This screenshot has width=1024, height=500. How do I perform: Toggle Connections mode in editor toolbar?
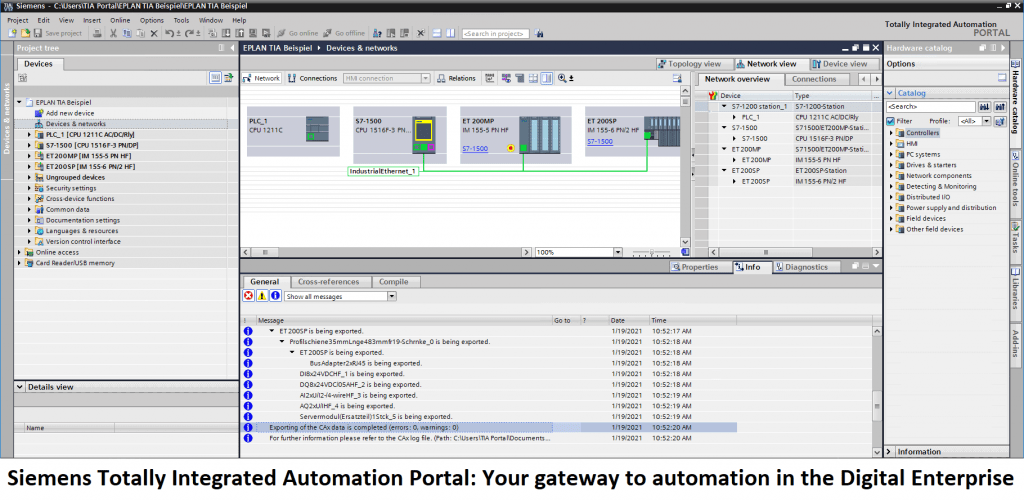pyautogui.click(x=312, y=78)
